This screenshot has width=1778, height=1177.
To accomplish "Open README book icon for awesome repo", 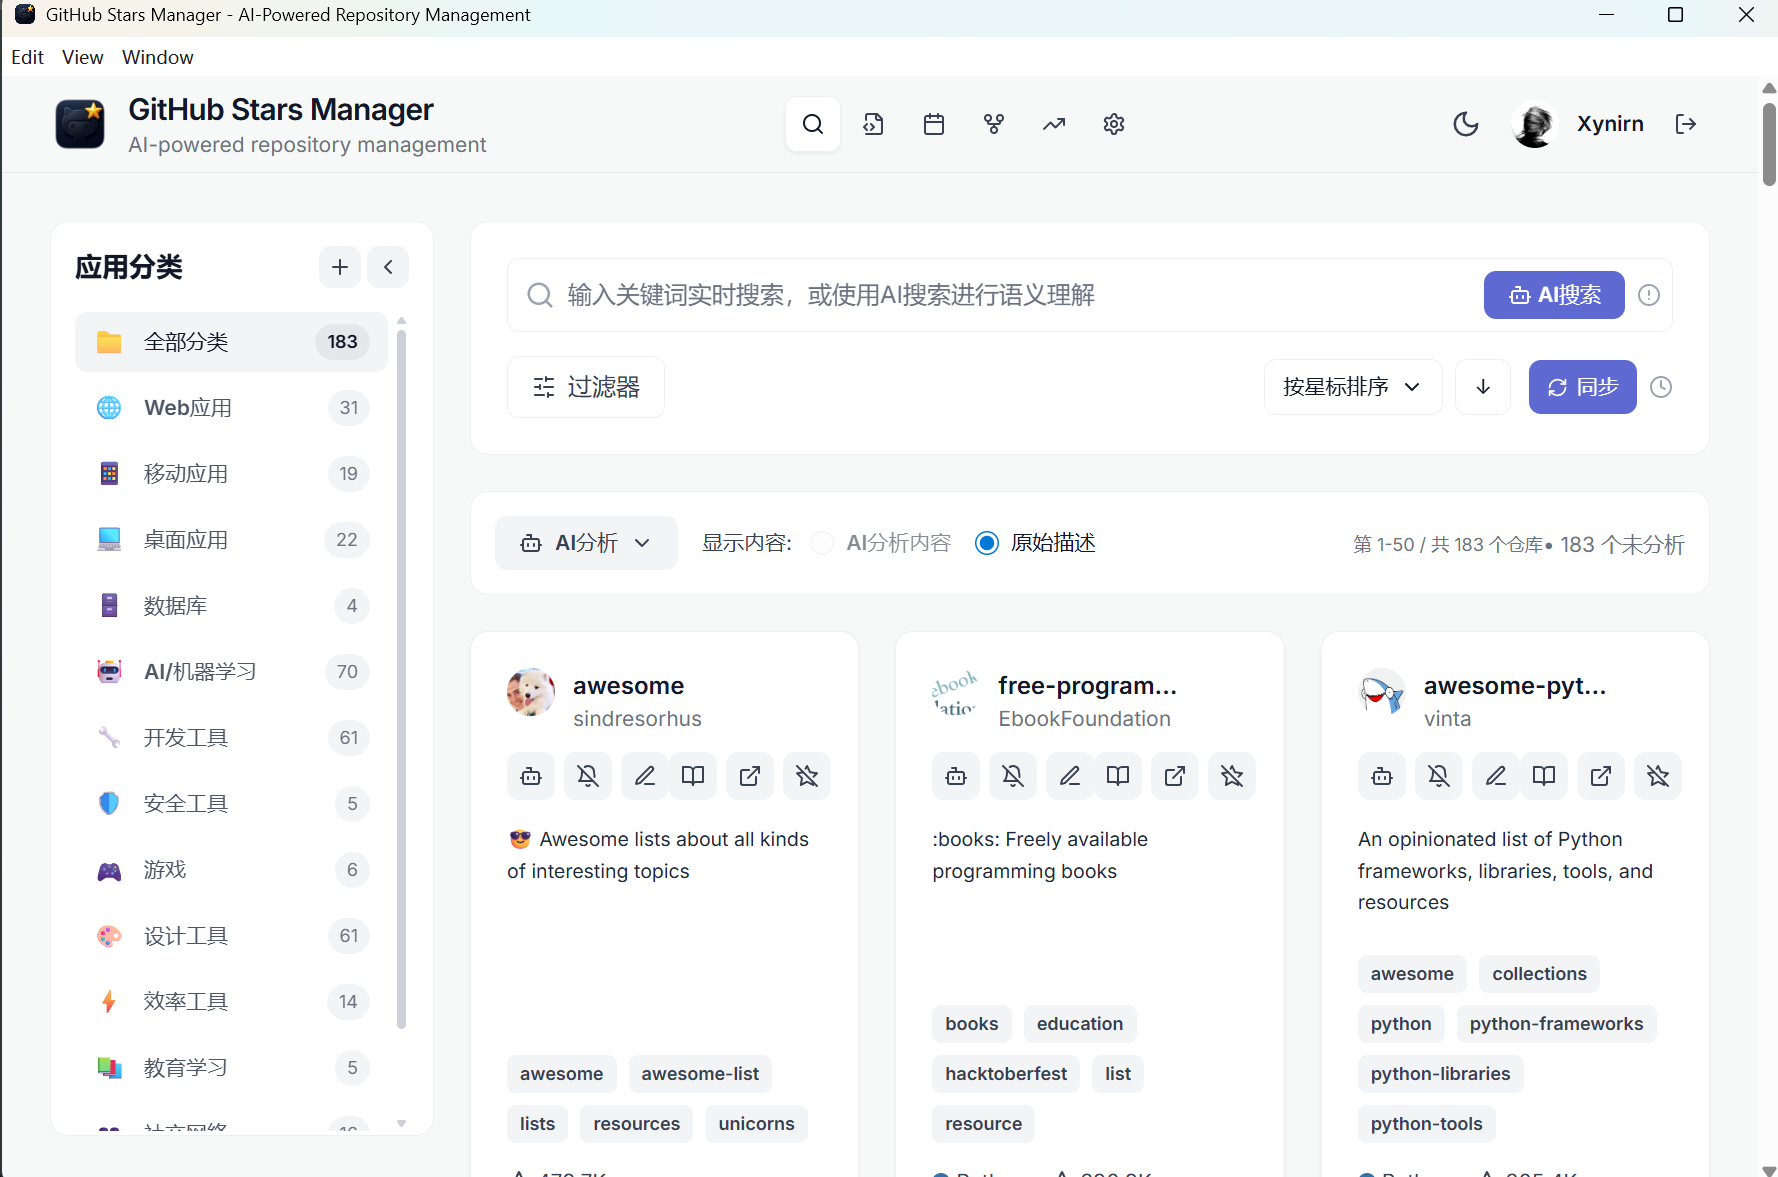I will tap(693, 776).
